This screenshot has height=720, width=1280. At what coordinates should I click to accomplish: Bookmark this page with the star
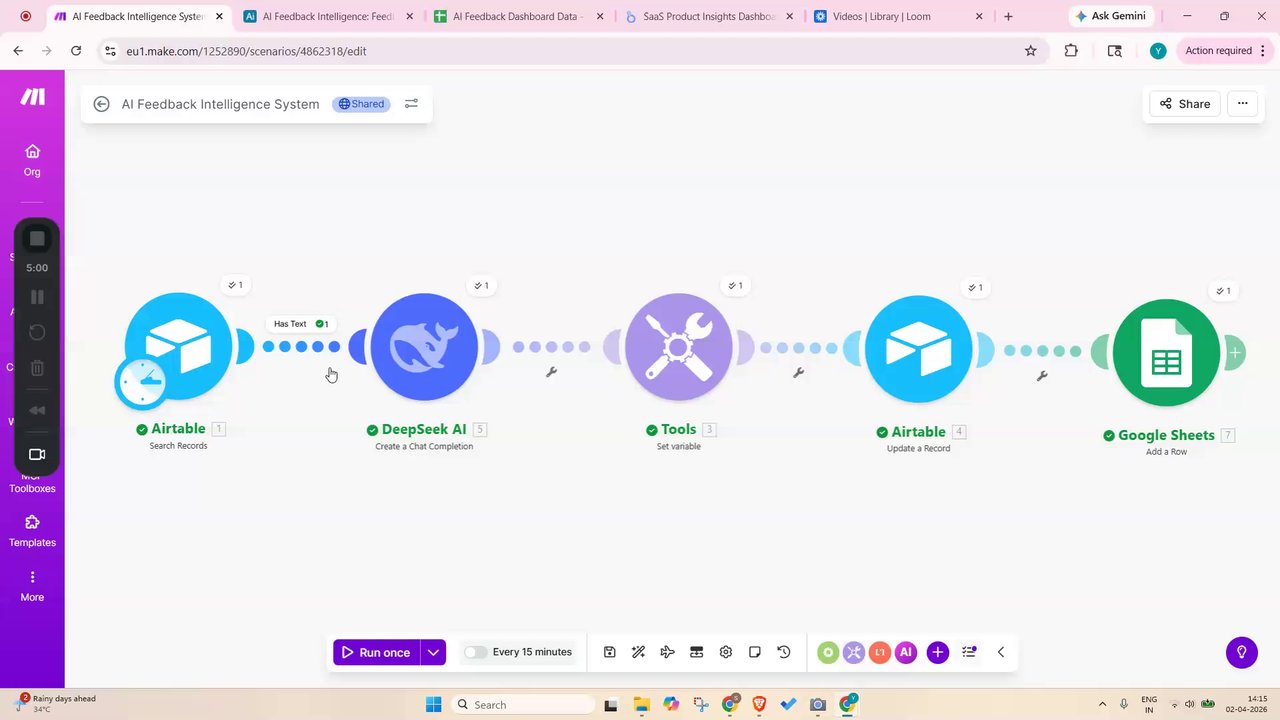[1031, 51]
